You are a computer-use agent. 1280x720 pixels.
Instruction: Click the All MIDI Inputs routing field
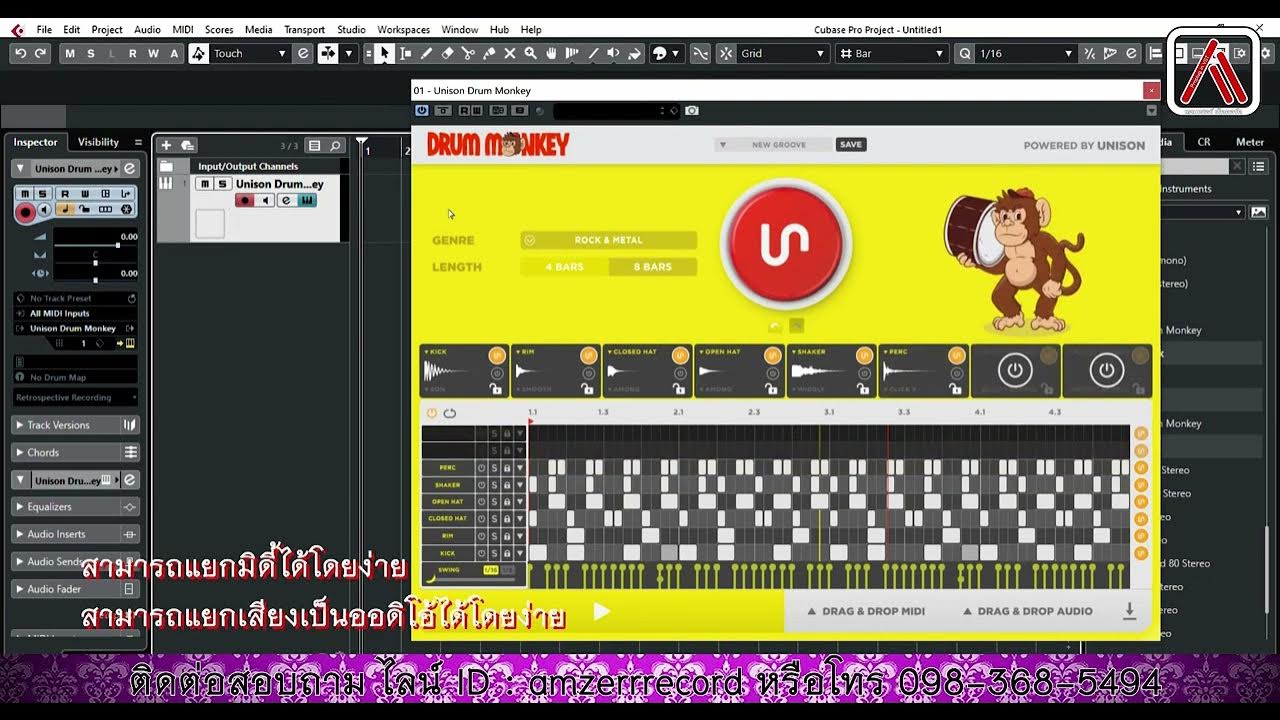tap(76, 313)
